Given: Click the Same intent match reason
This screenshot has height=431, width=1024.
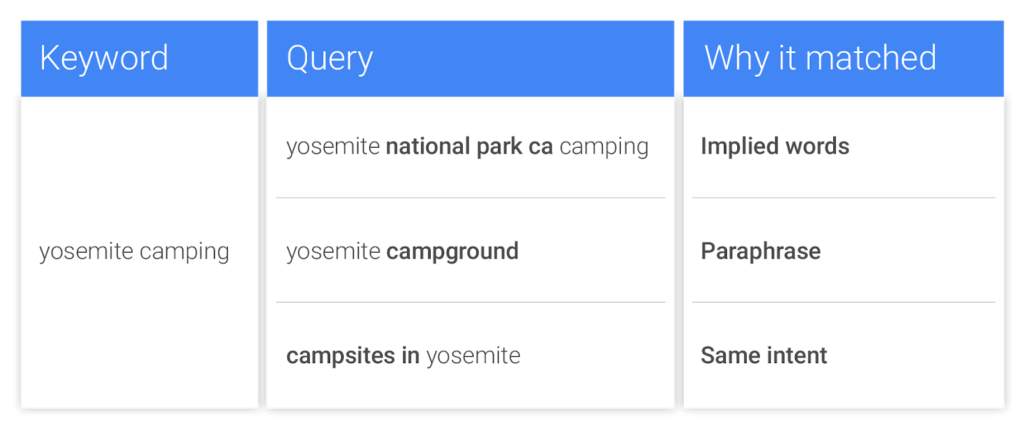Looking at the screenshot, I should point(764,355).
